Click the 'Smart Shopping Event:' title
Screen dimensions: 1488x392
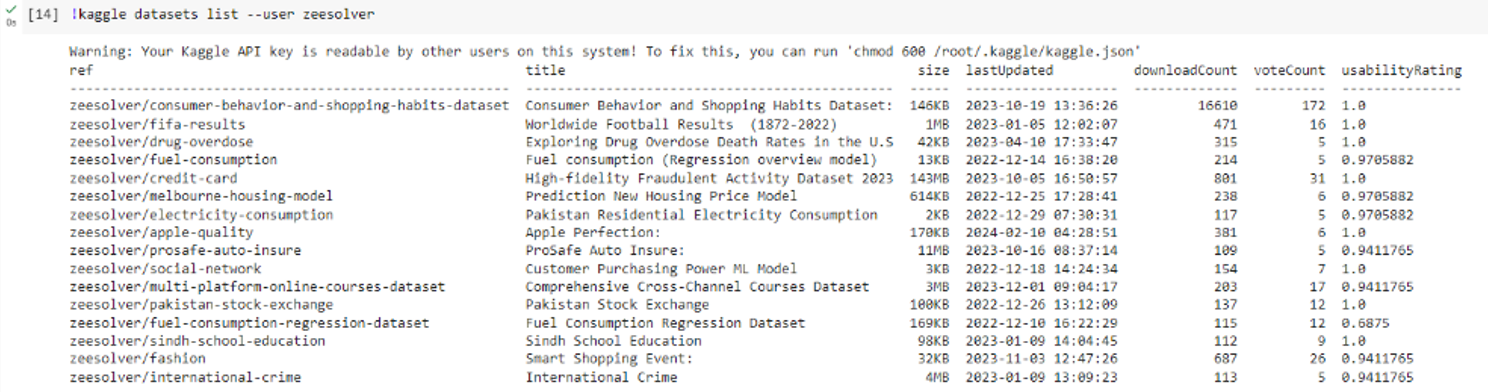[x=609, y=359]
